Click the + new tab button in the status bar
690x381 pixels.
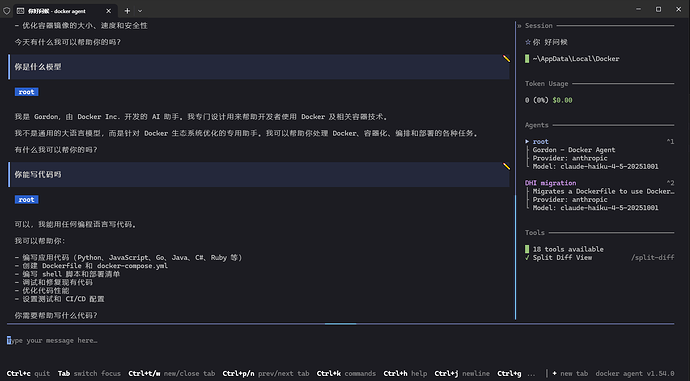click(570, 374)
